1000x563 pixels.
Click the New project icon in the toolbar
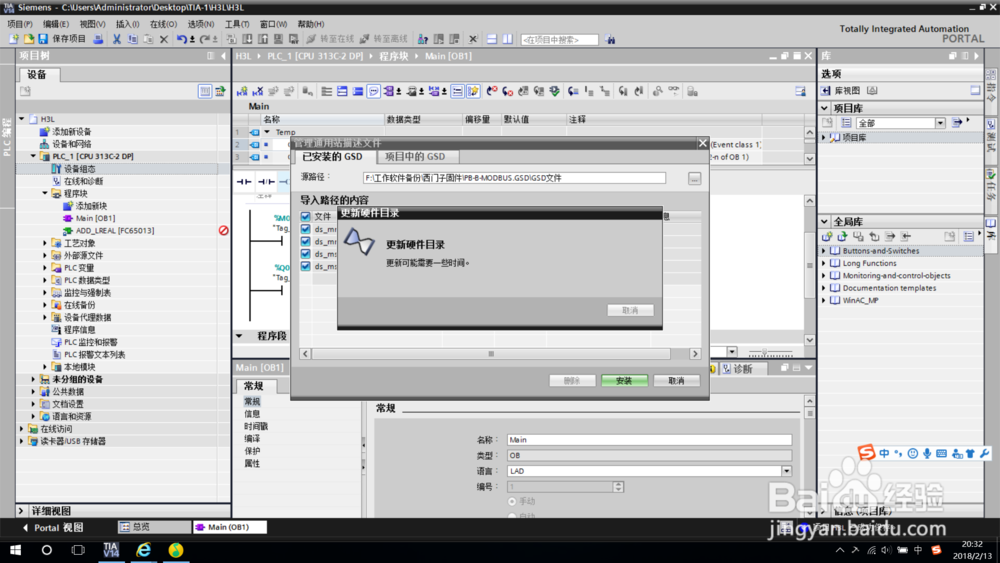coord(13,39)
